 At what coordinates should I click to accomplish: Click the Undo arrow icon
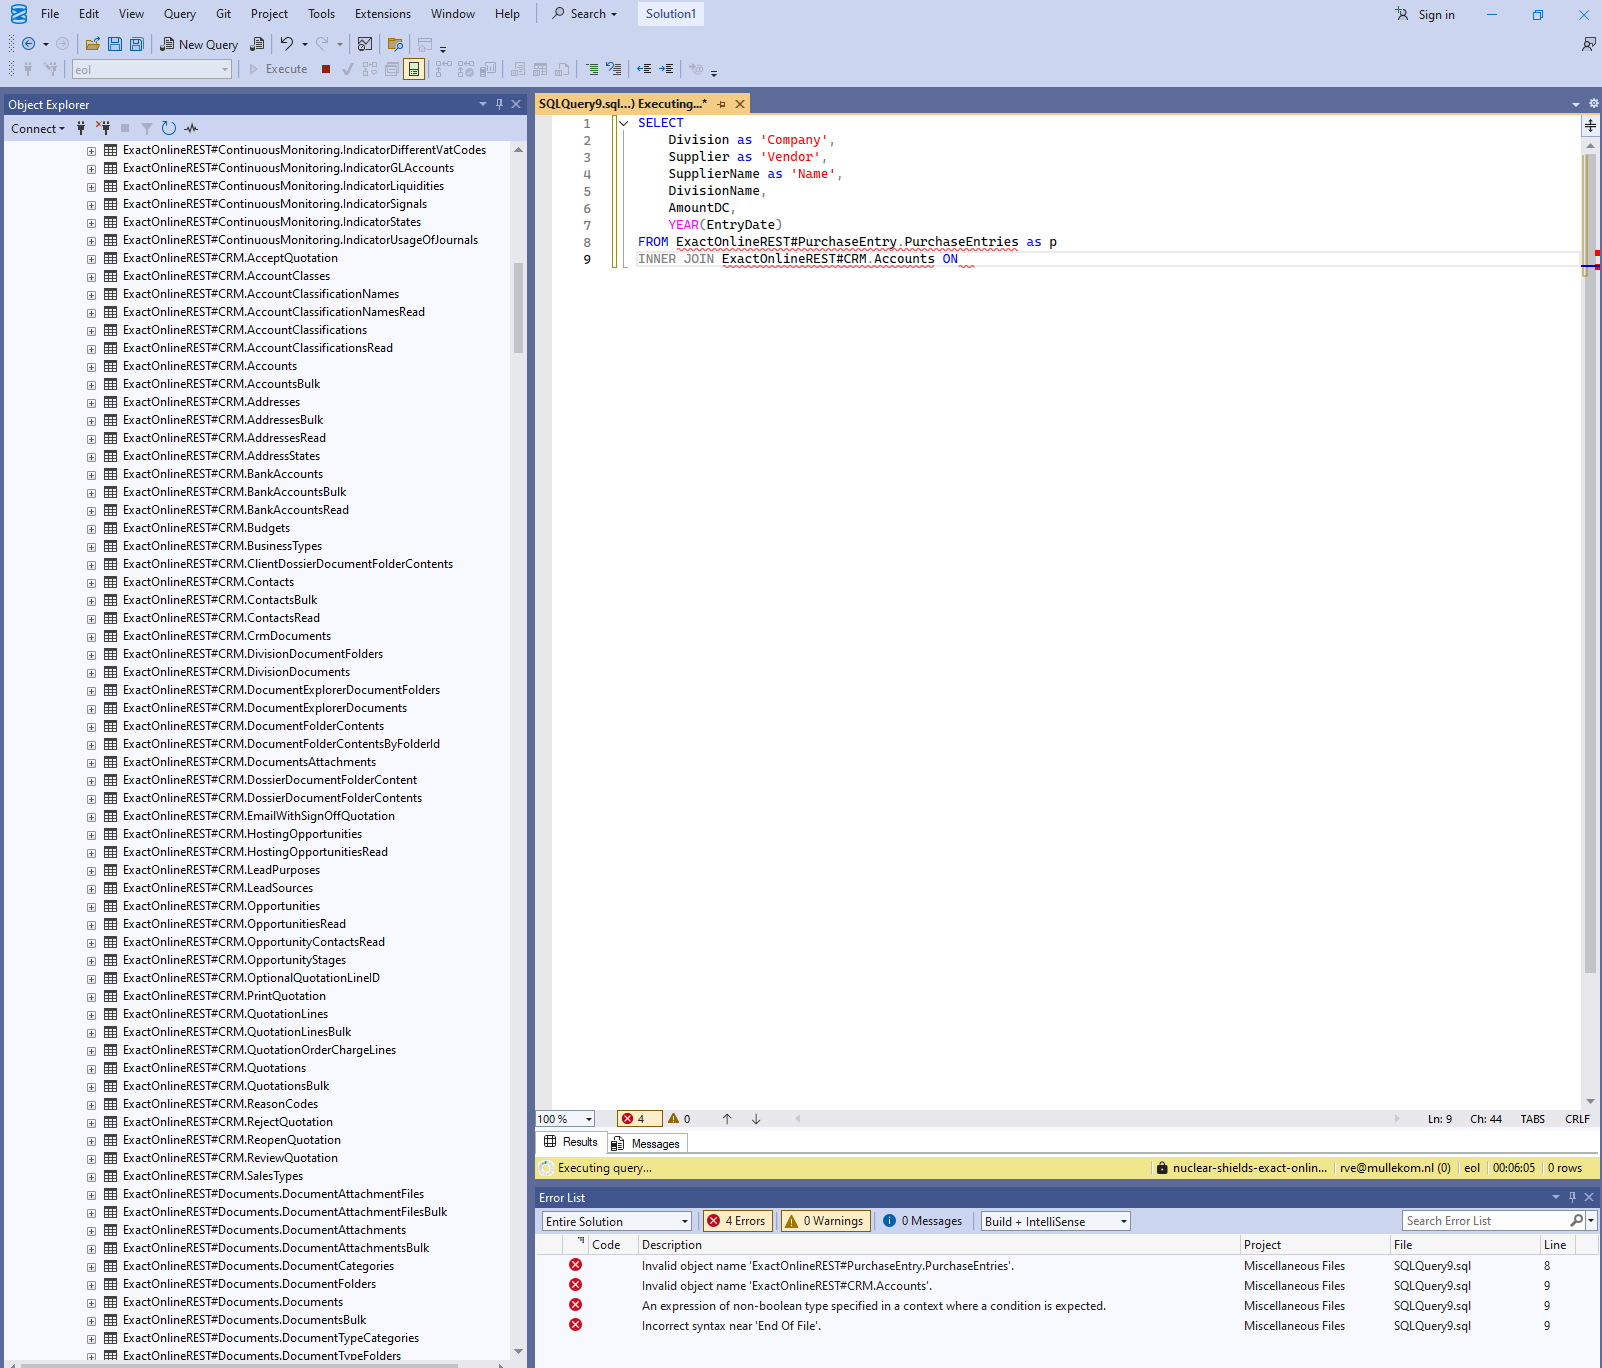click(x=287, y=44)
